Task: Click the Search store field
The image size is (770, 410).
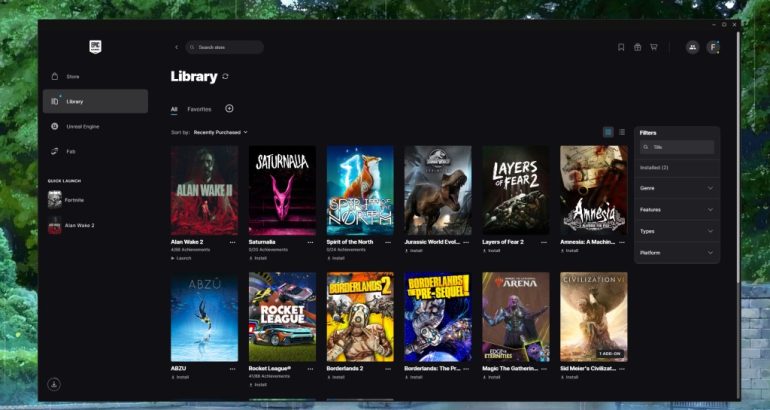Action: coord(224,47)
